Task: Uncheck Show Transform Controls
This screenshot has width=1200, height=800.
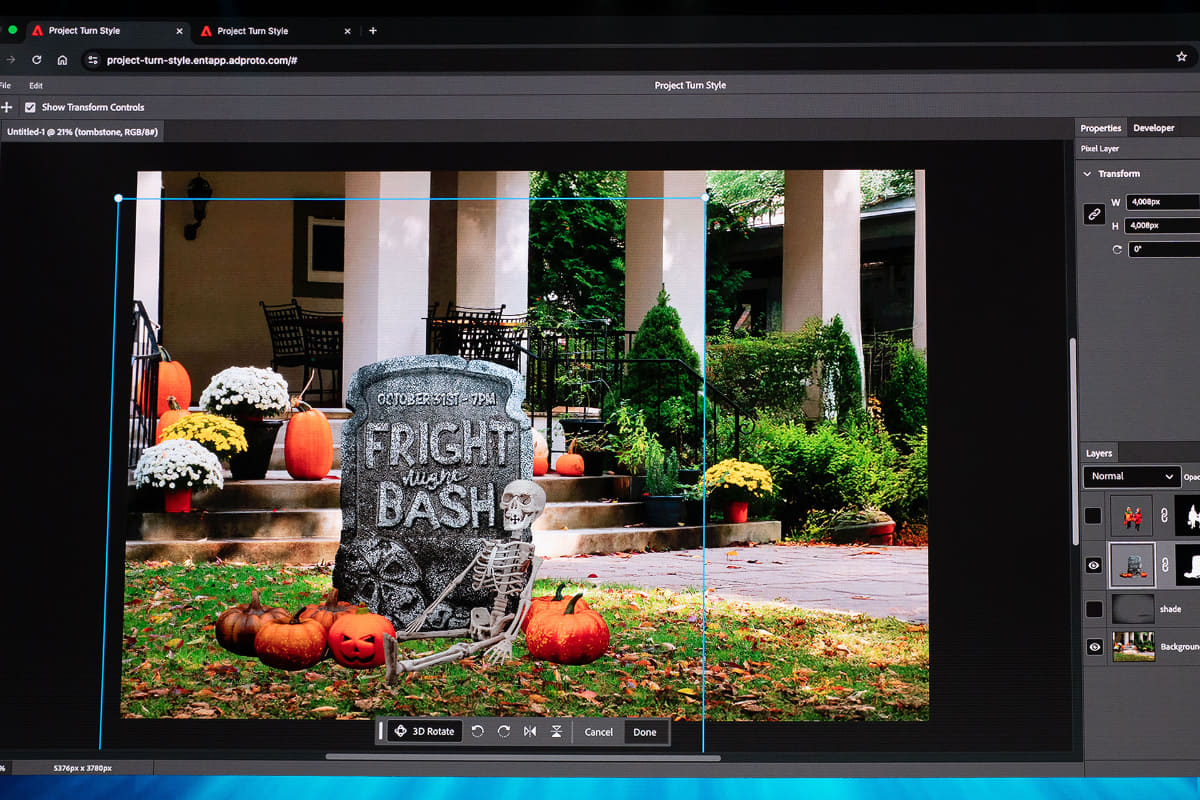Action: [30, 107]
